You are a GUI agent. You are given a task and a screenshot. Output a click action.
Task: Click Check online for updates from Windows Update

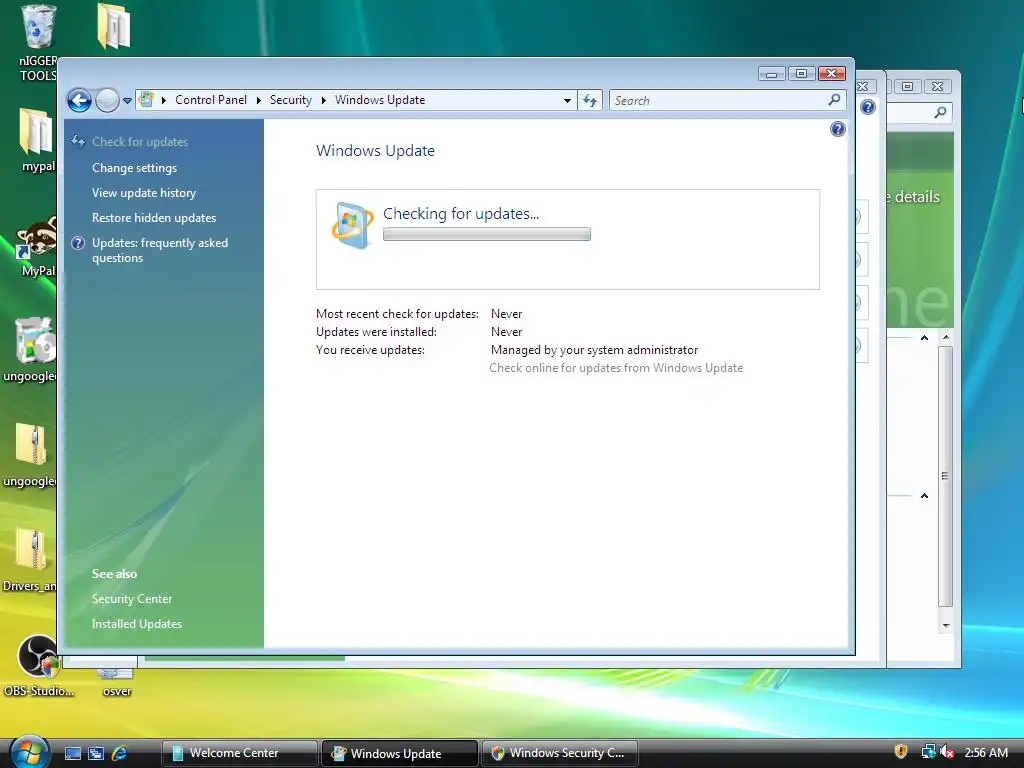tap(616, 368)
